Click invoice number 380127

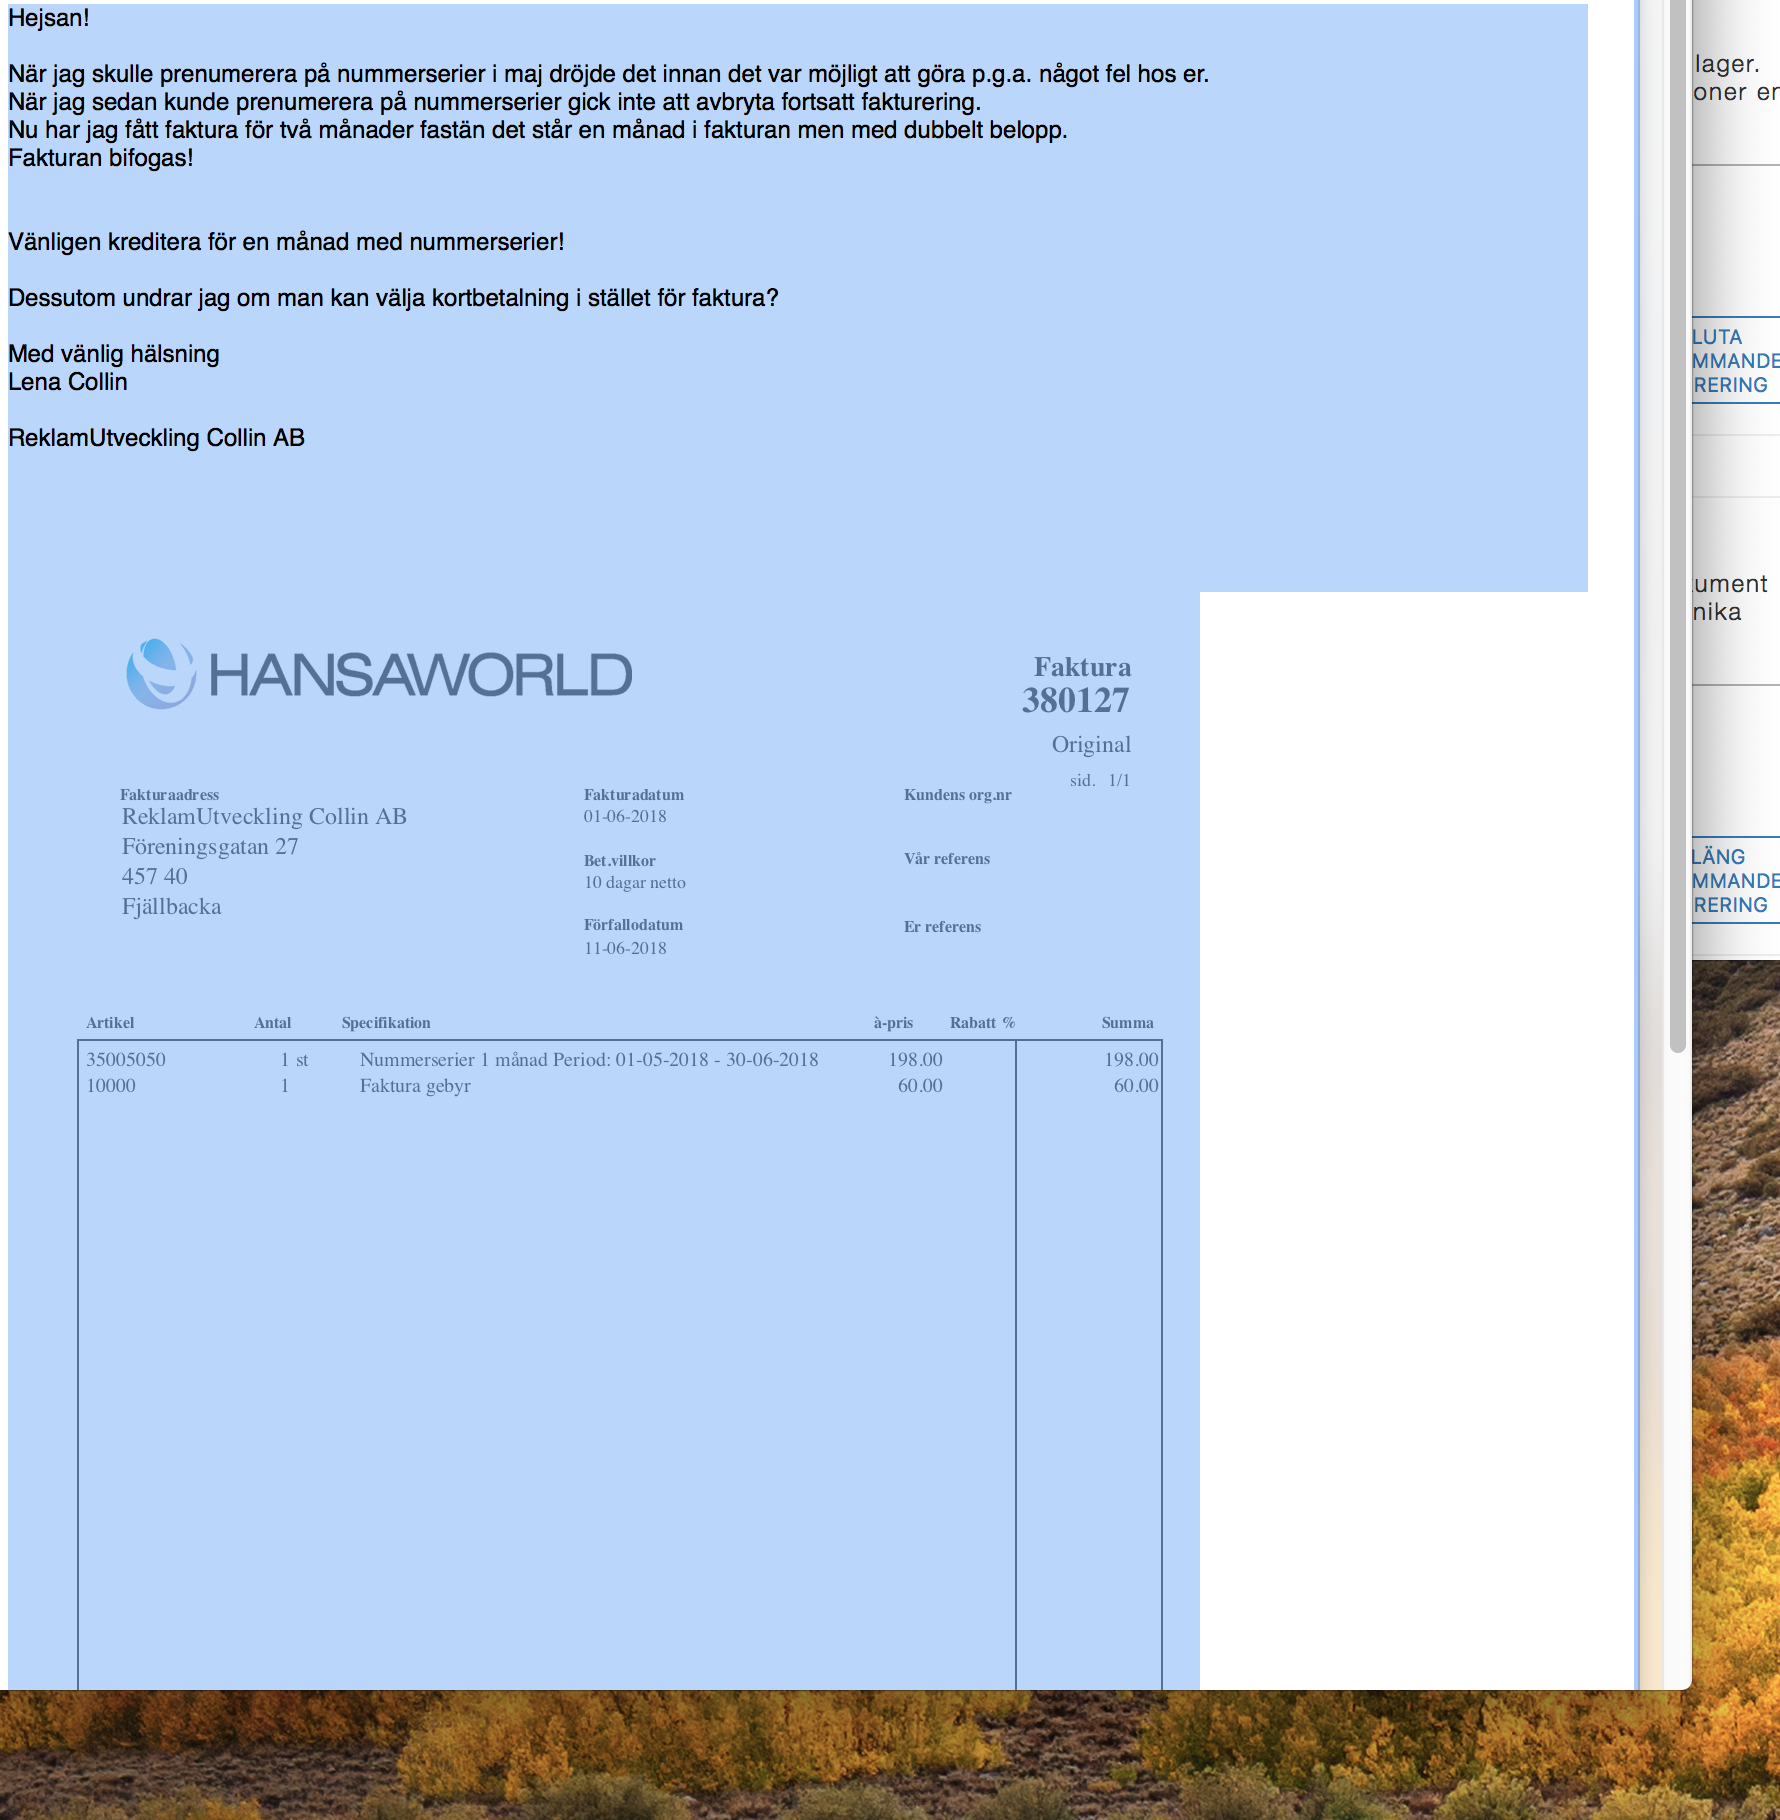(x=1075, y=700)
